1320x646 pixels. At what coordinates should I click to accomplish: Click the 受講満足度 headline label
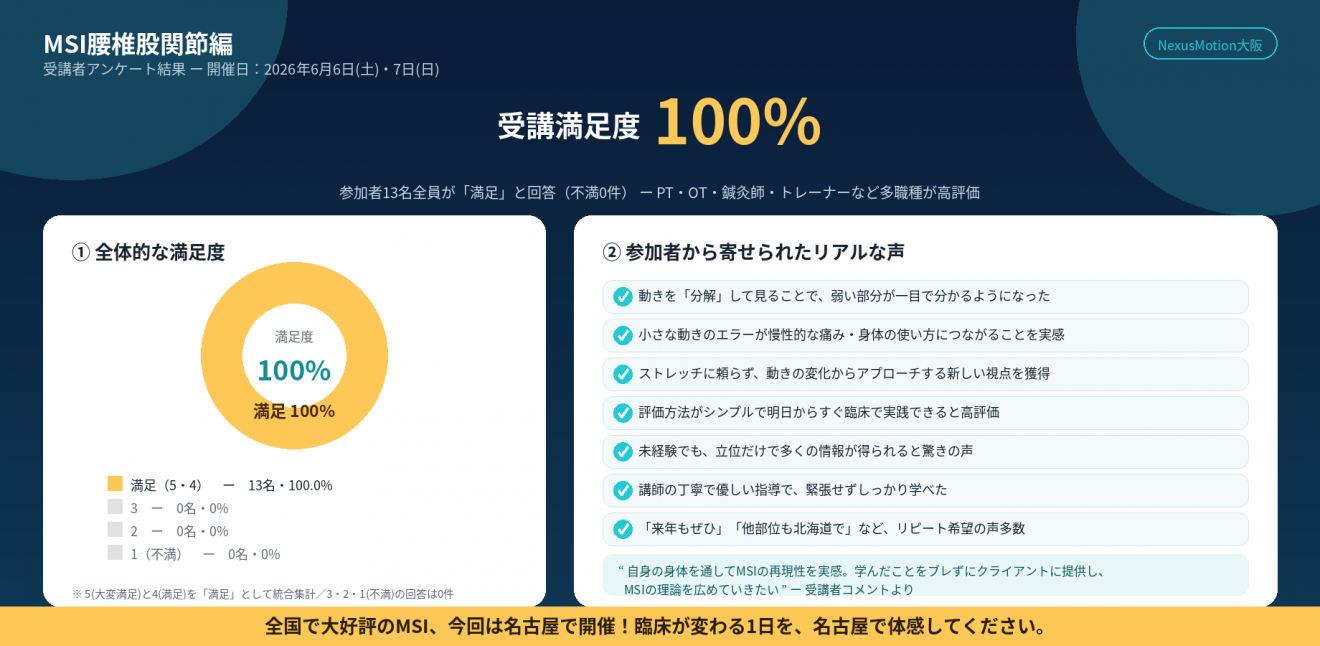pos(569,126)
